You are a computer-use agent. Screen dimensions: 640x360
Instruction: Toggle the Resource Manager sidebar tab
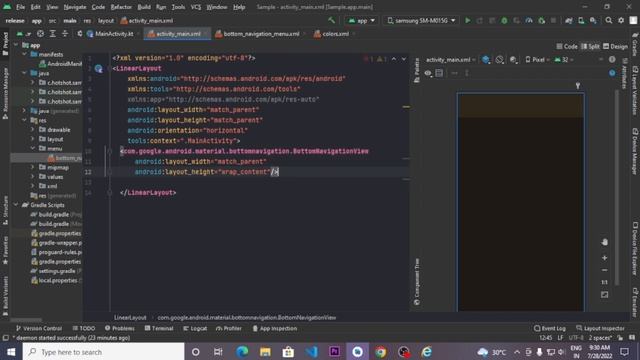[5, 93]
